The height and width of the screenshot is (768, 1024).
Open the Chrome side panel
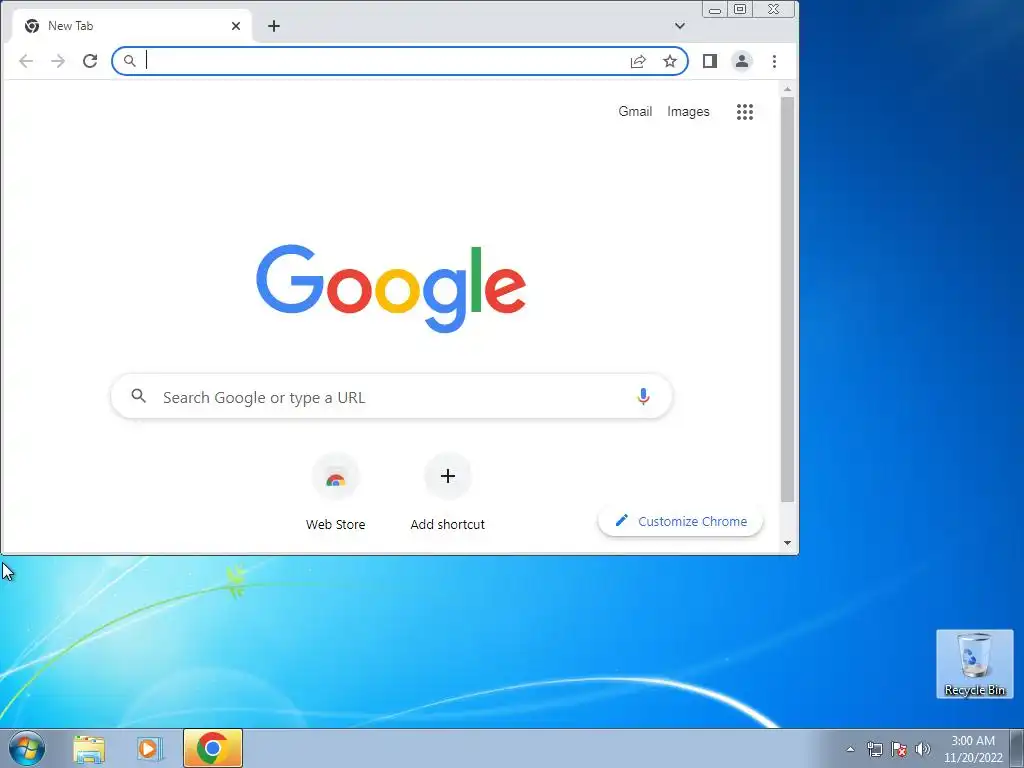pos(710,61)
